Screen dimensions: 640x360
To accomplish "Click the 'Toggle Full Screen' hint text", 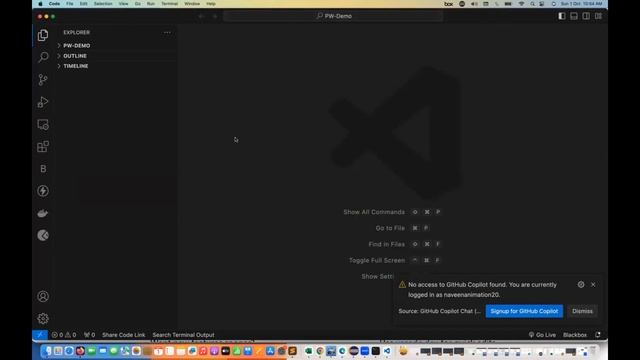I will [x=377, y=260].
